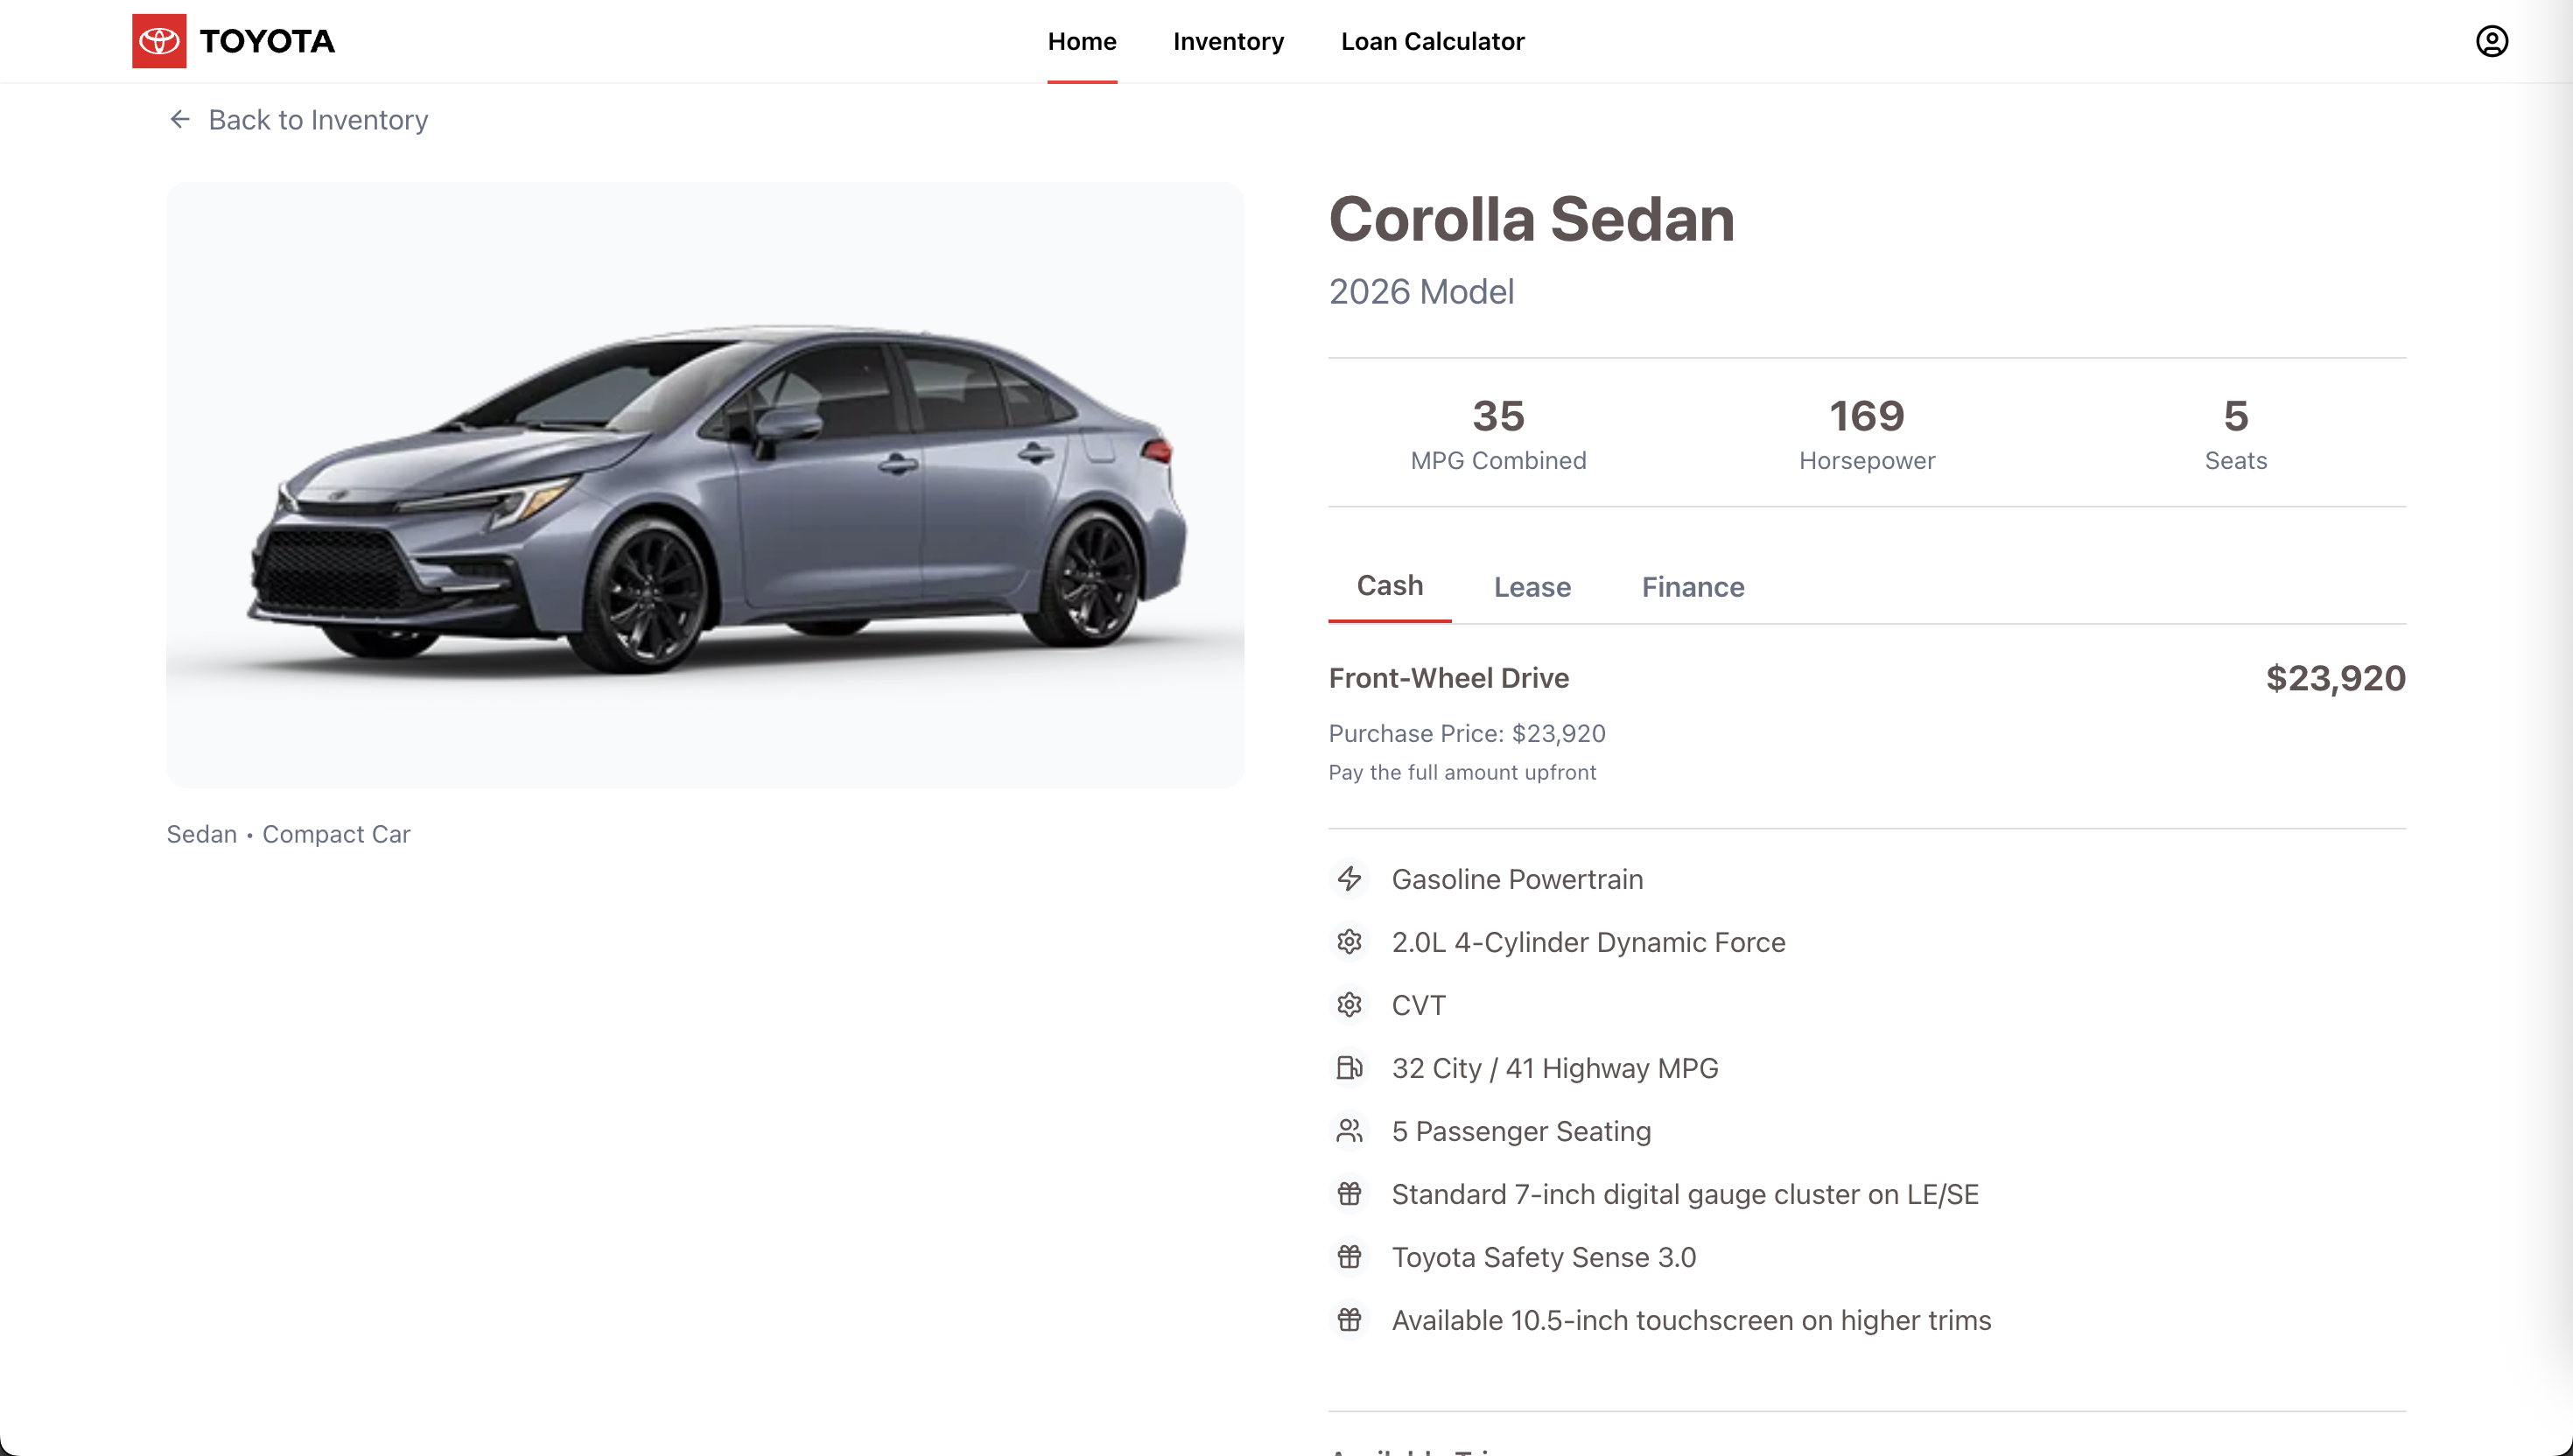Image resolution: width=2573 pixels, height=1456 pixels.
Task: Click the TOYOTA brand wordmark
Action: (267, 41)
